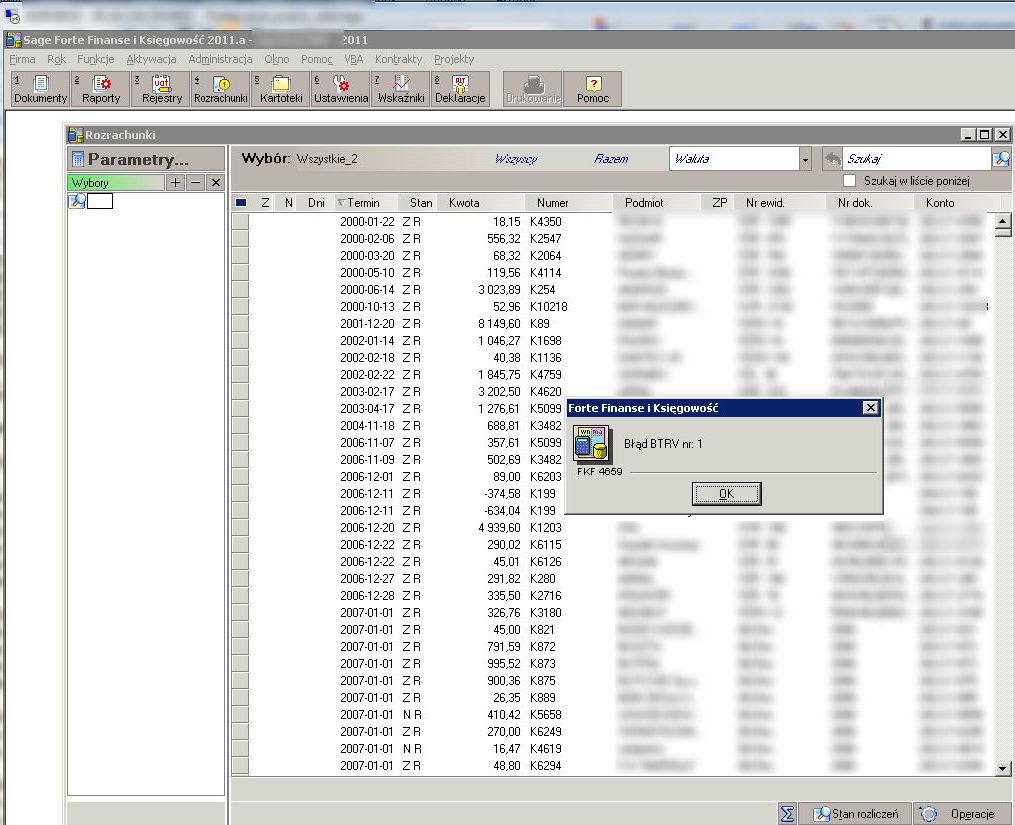
Task: Toggle row selector for K1698 row
Action: 240,341
